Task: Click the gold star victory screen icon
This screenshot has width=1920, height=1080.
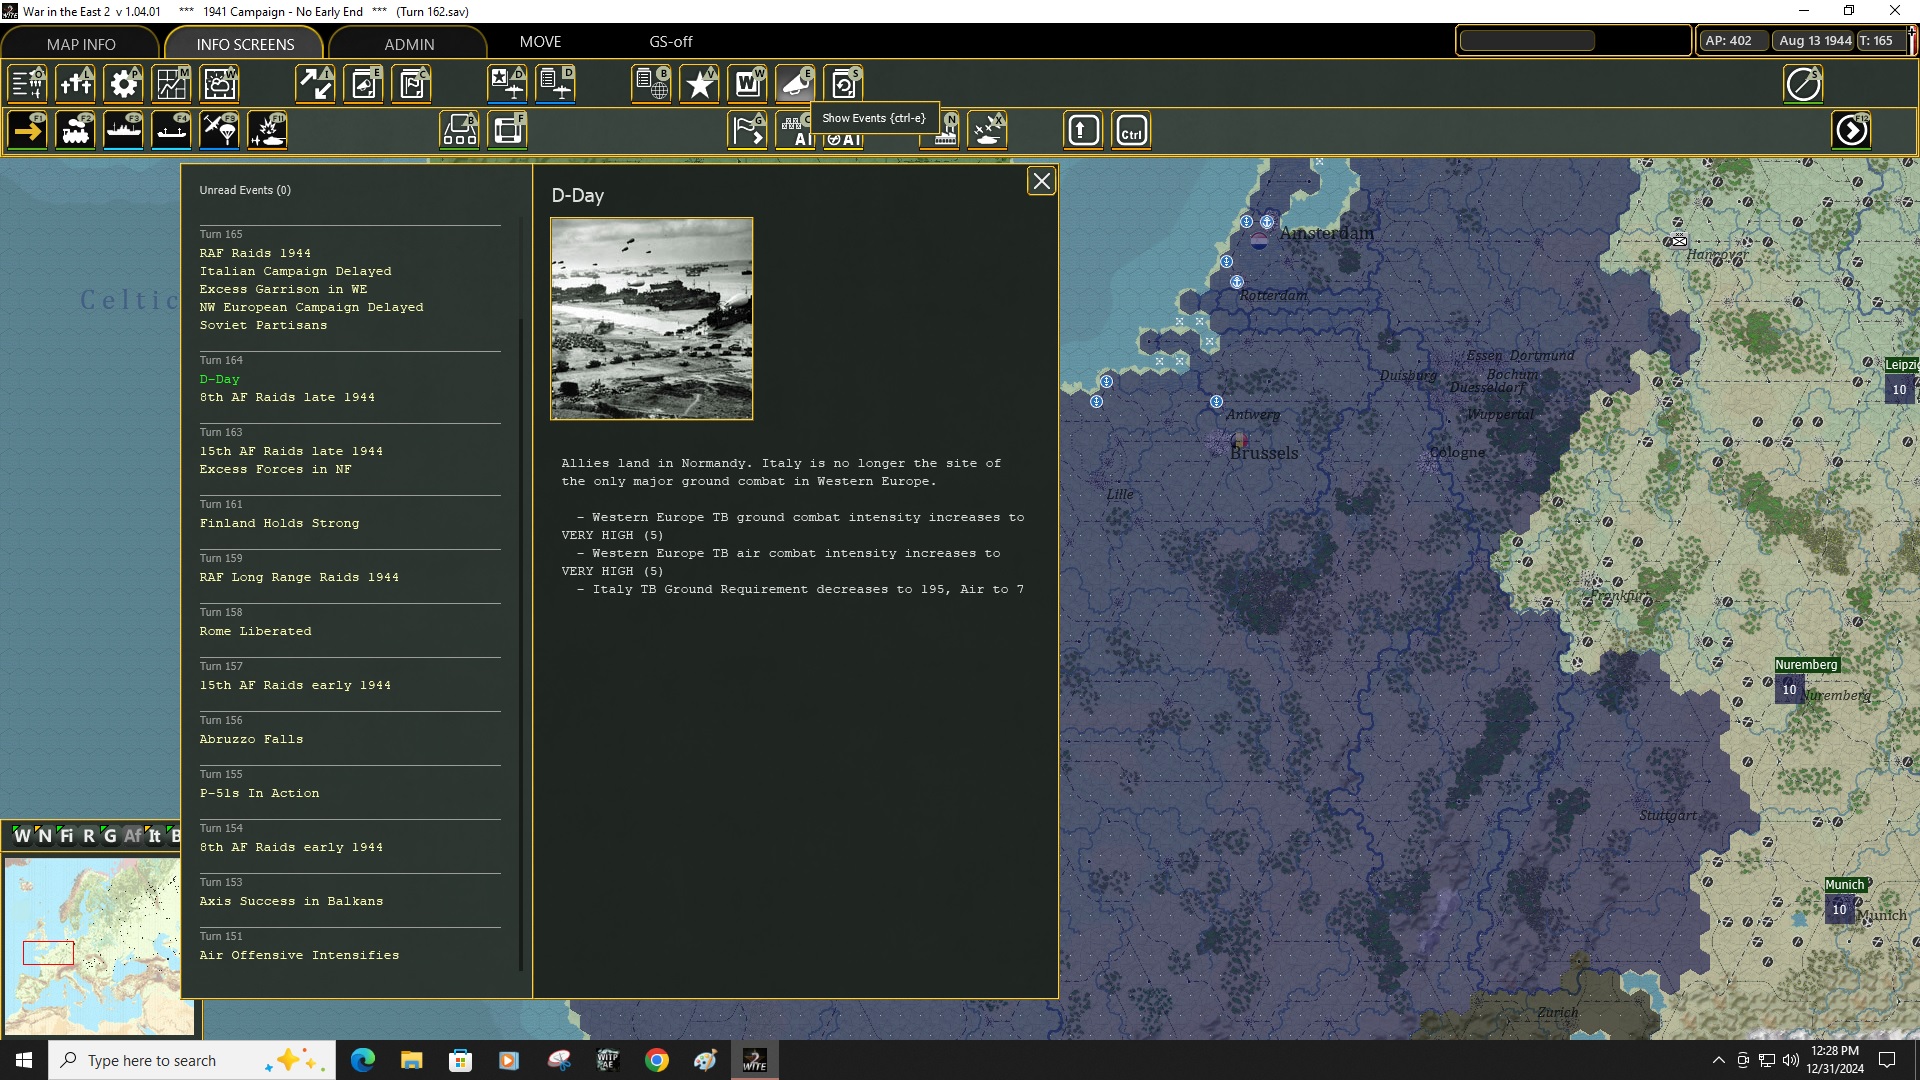Action: tap(700, 84)
